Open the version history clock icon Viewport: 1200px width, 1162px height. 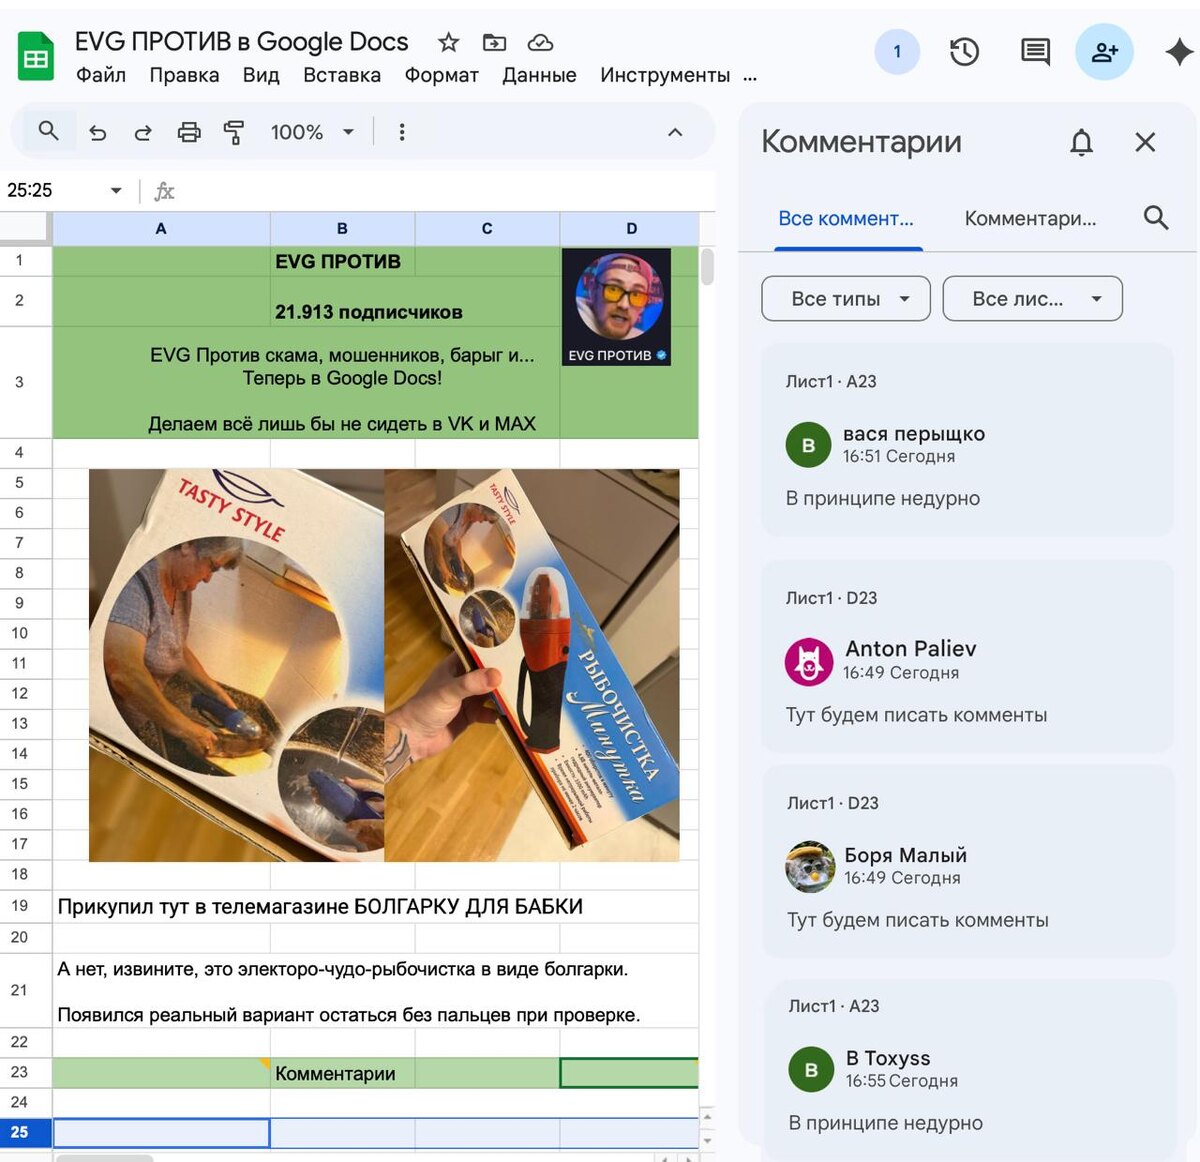click(964, 52)
